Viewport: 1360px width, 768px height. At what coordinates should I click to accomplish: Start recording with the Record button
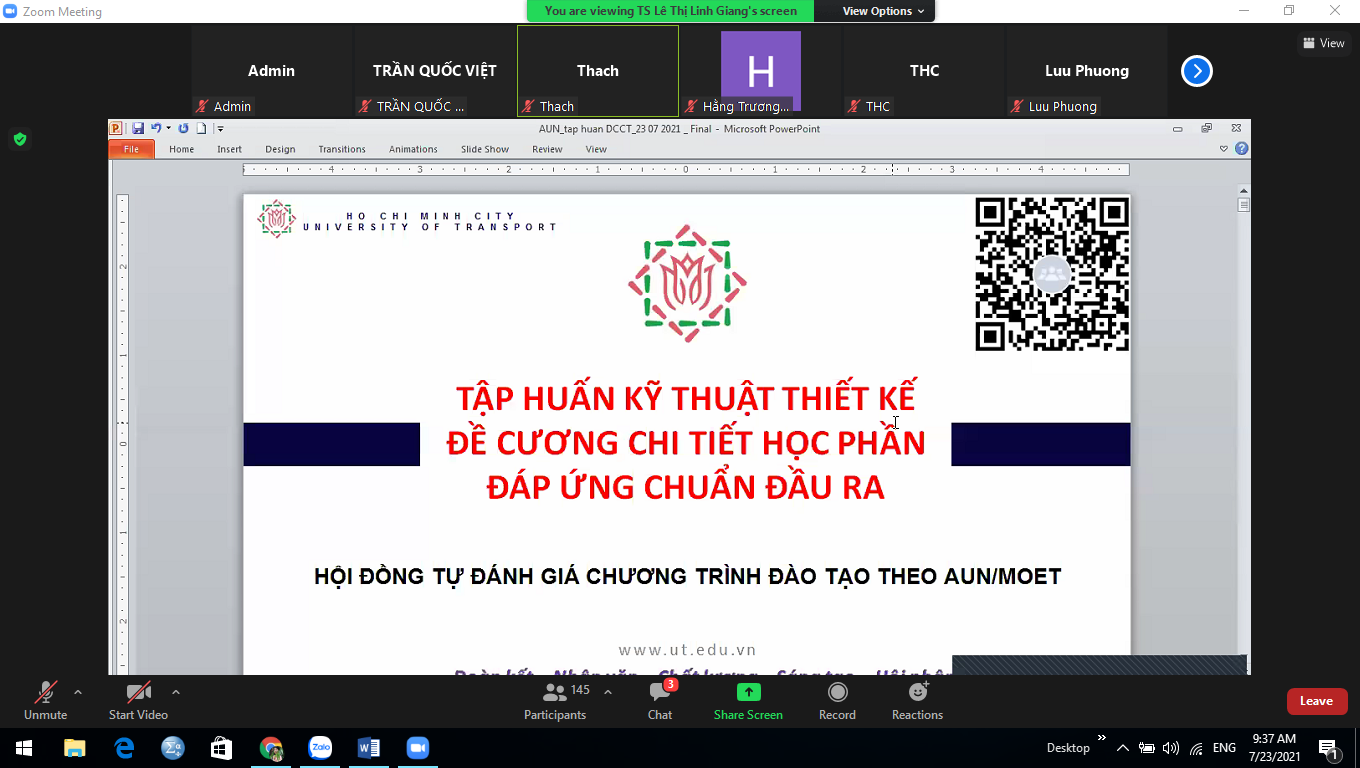[837, 700]
